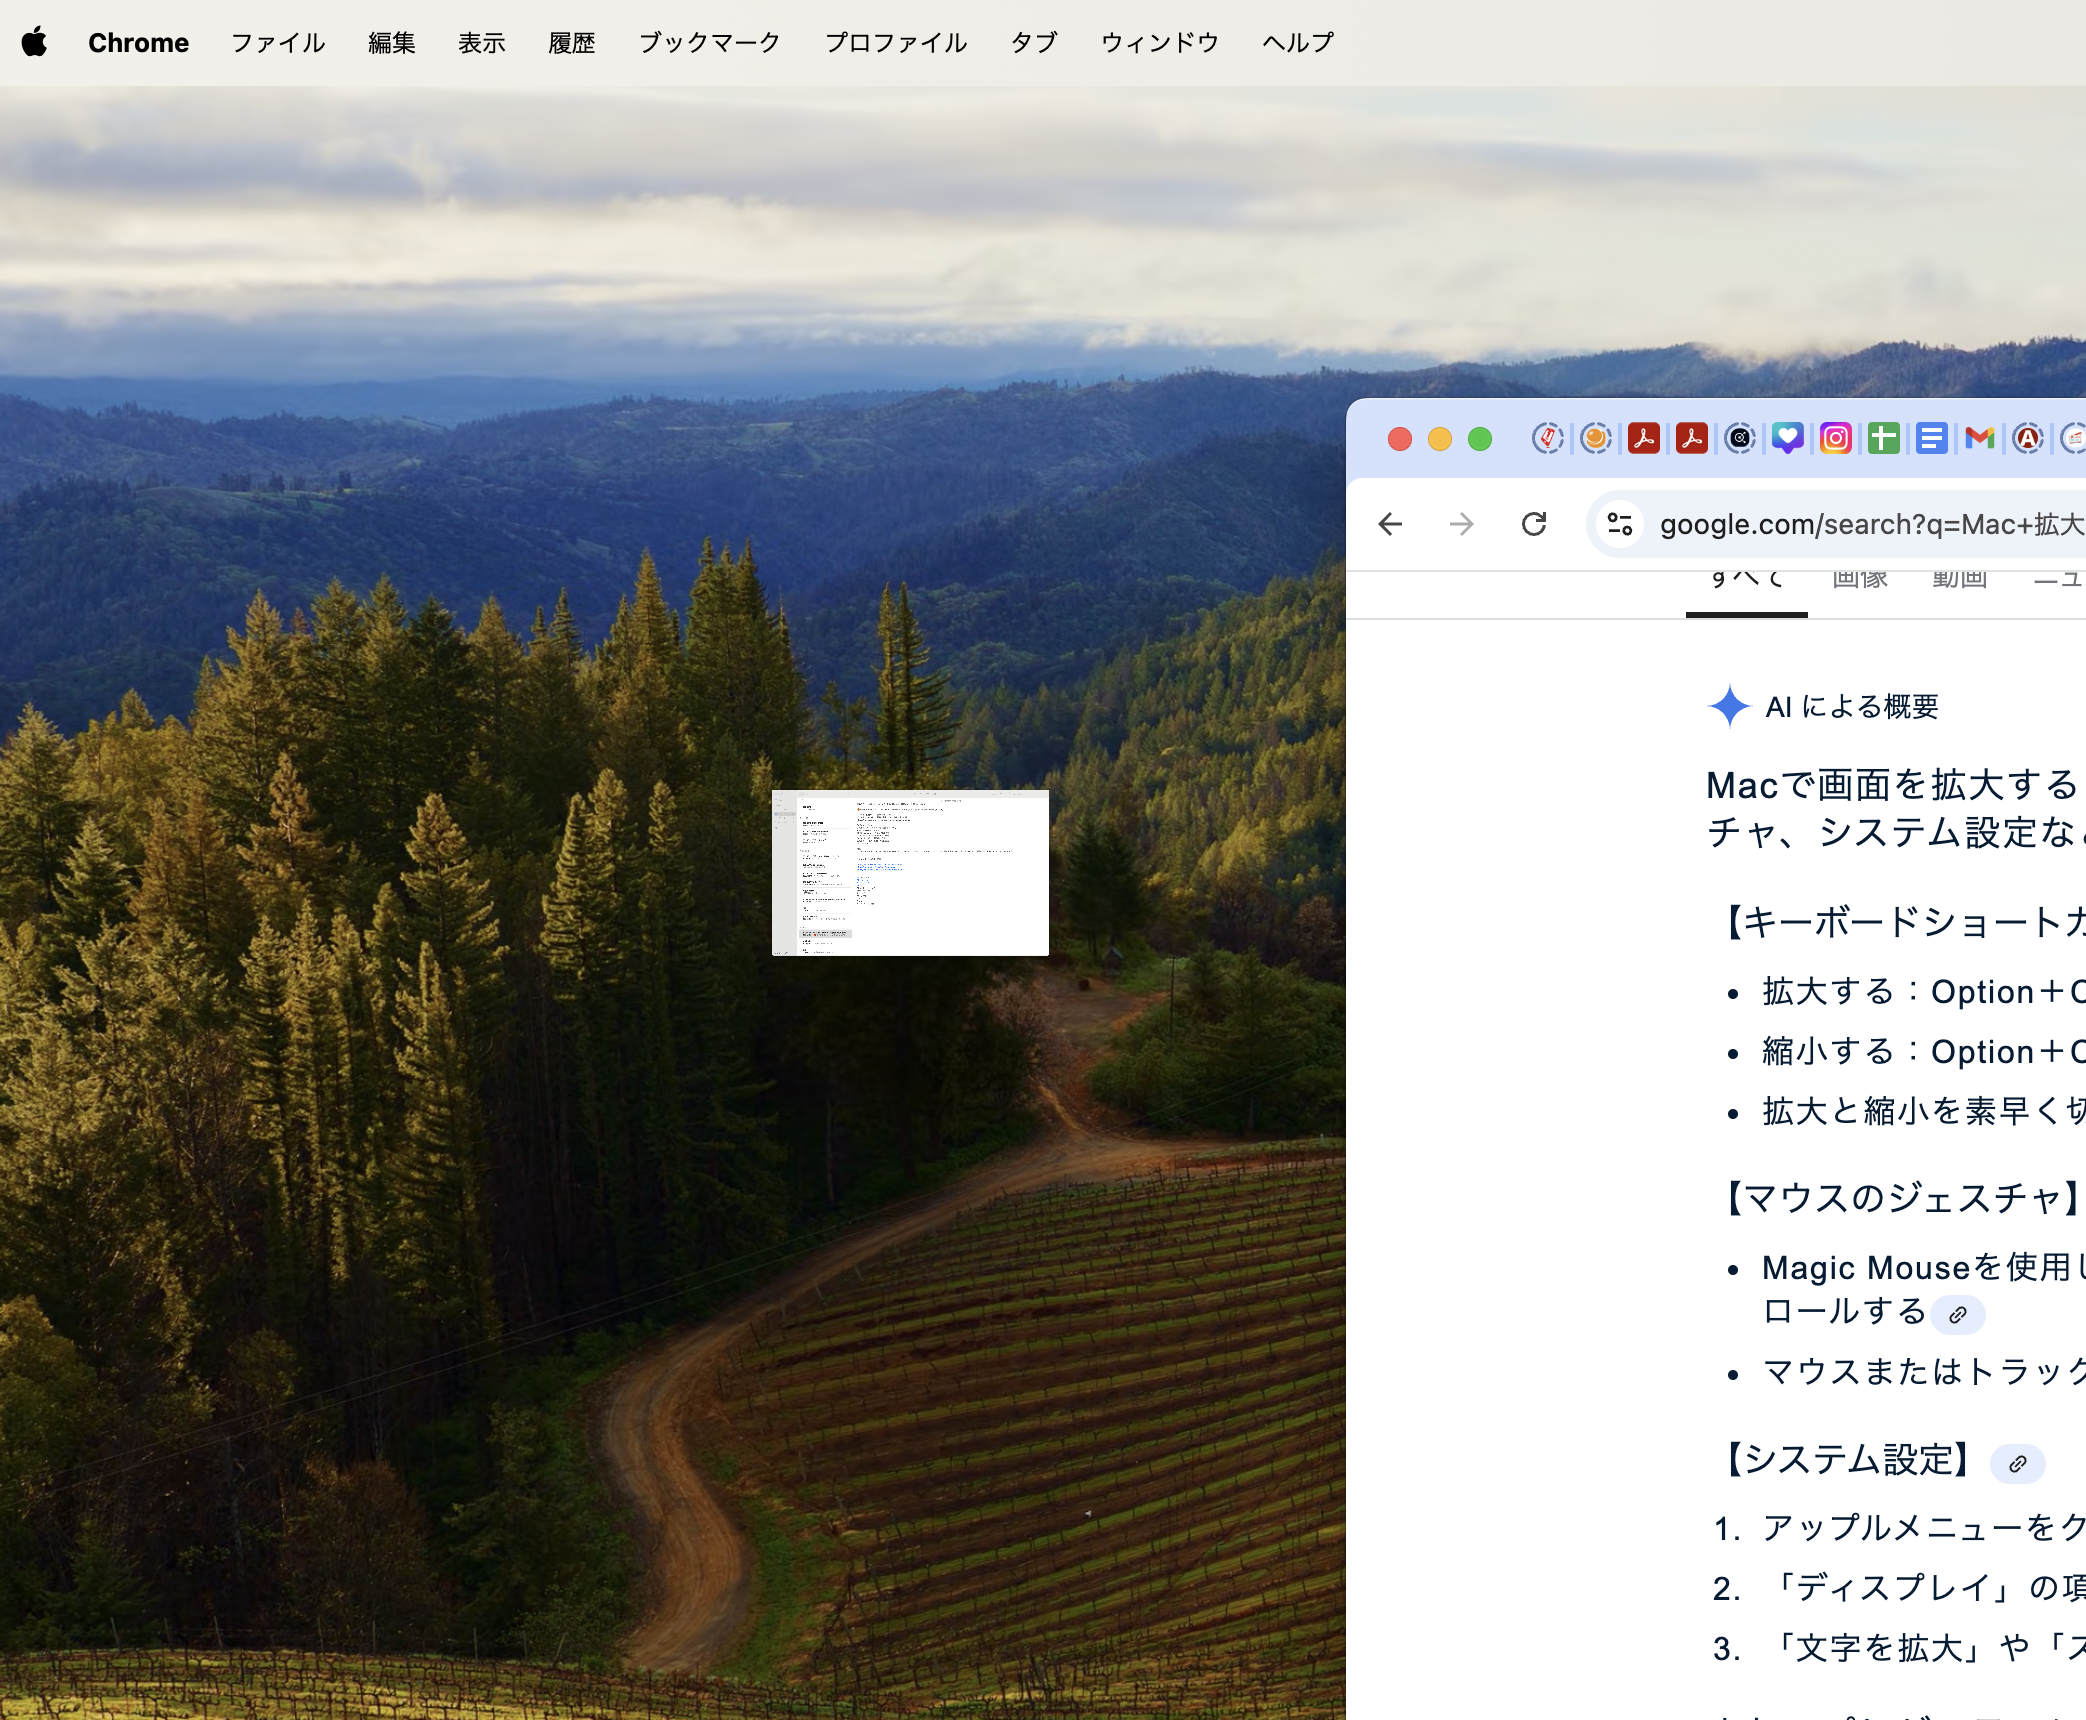The width and height of the screenshot is (2086, 1720).
Task: Open the Apple menu
Action: (34, 42)
